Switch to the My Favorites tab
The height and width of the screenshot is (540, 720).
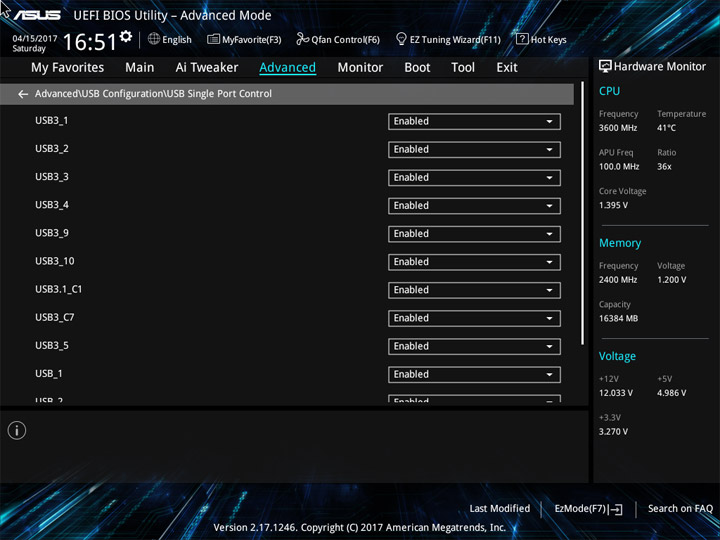click(68, 68)
